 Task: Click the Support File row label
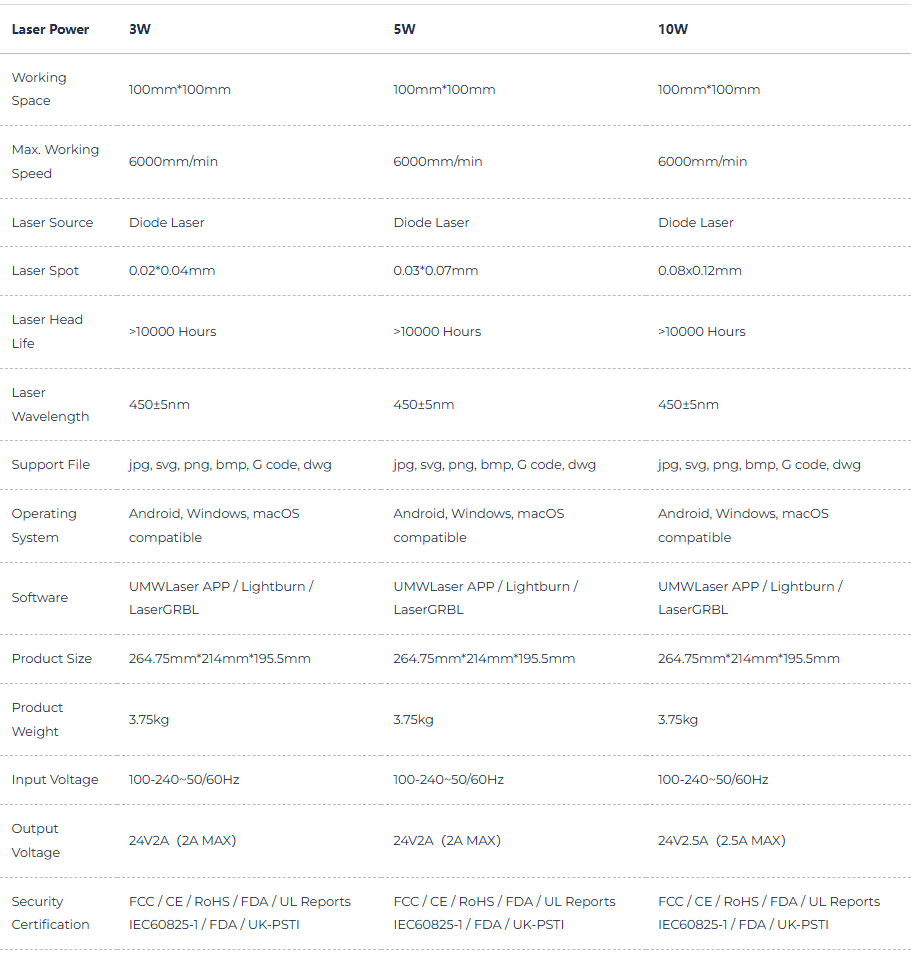click(51, 465)
